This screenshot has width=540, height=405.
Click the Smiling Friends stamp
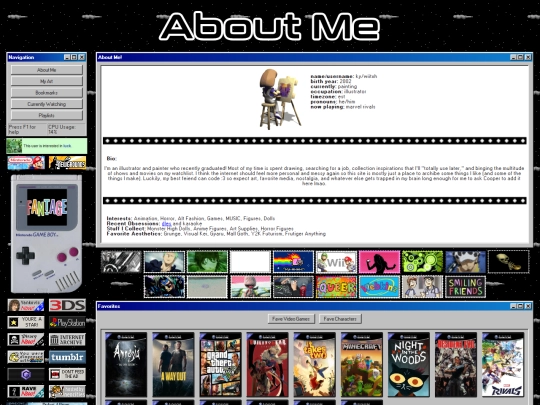(x=466, y=287)
